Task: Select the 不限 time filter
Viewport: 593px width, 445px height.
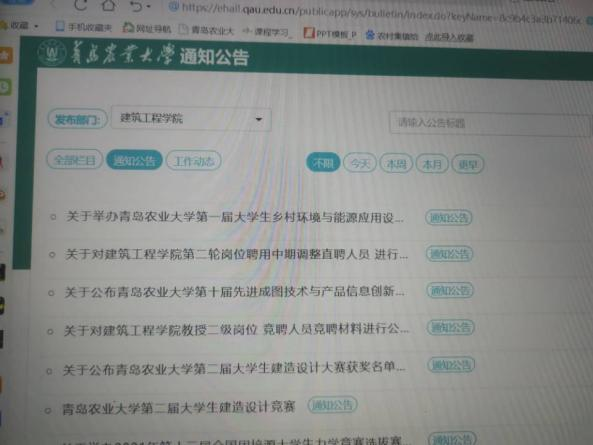Action: point(323,163)
